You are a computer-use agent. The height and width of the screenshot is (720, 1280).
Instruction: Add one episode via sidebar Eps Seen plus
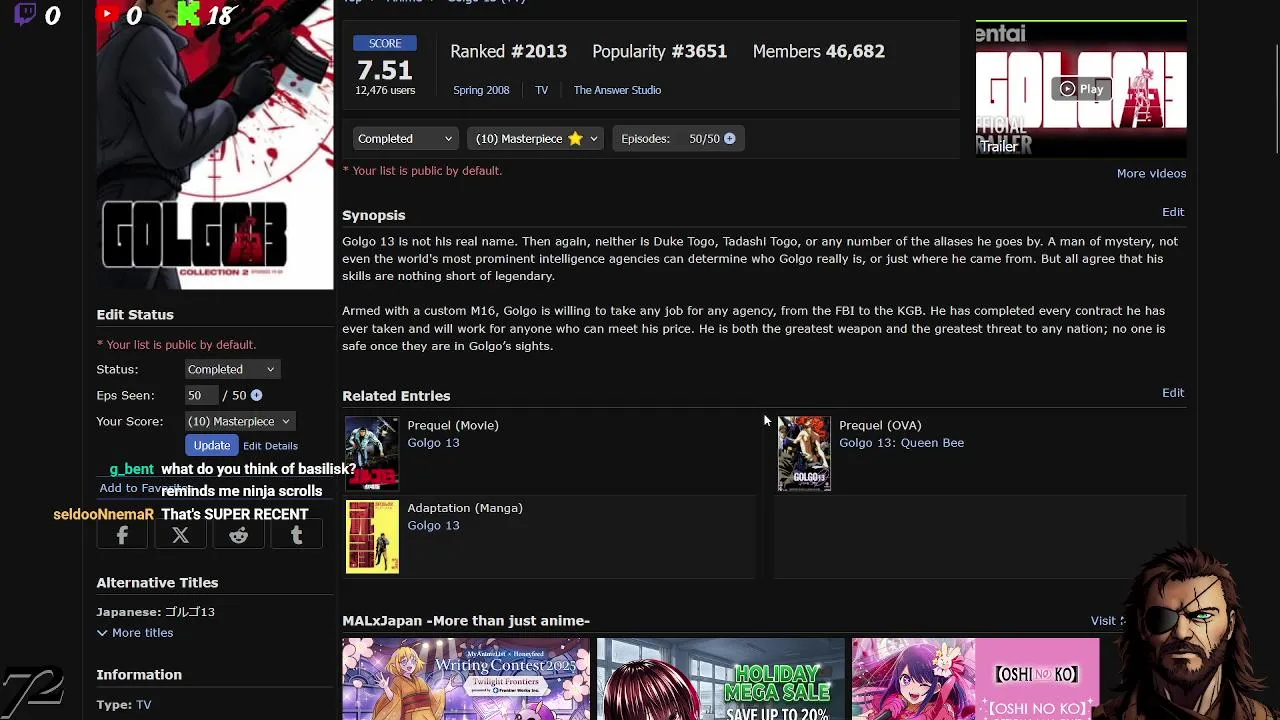256,395
